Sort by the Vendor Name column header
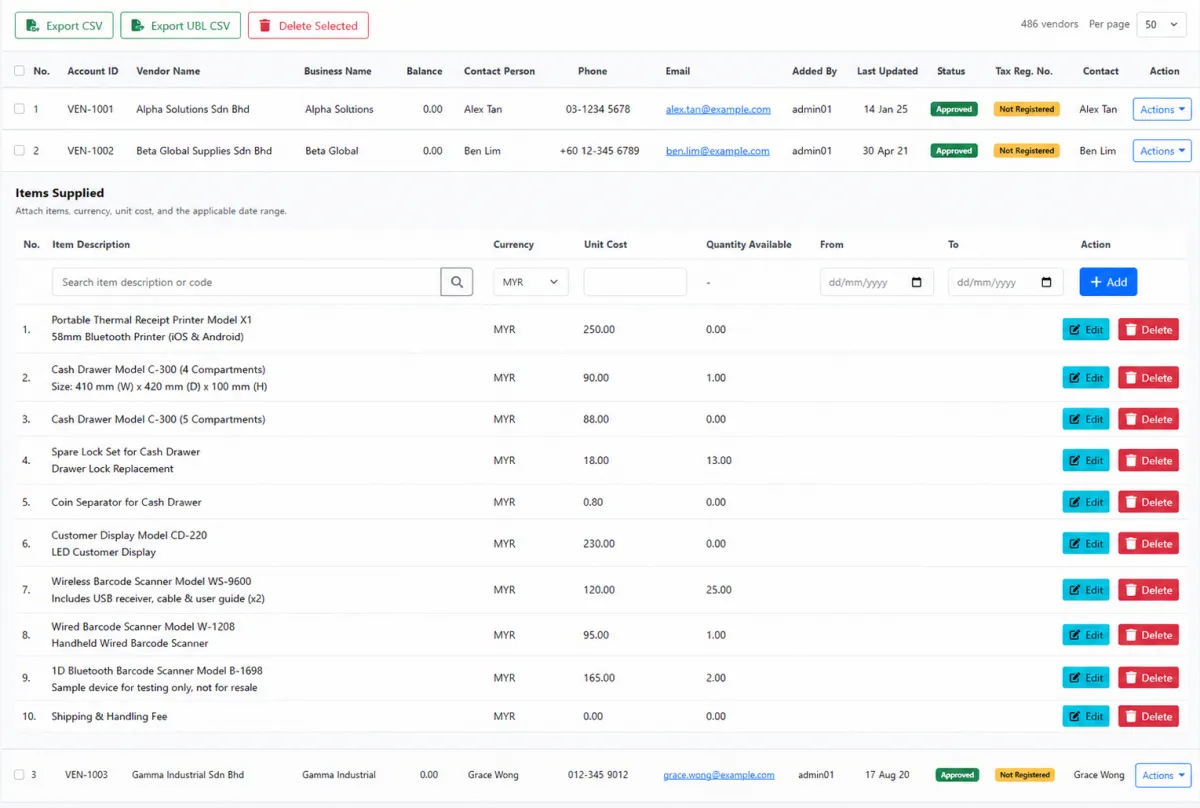The width and height of the screenshot is (1200, 808). point(168,71)
